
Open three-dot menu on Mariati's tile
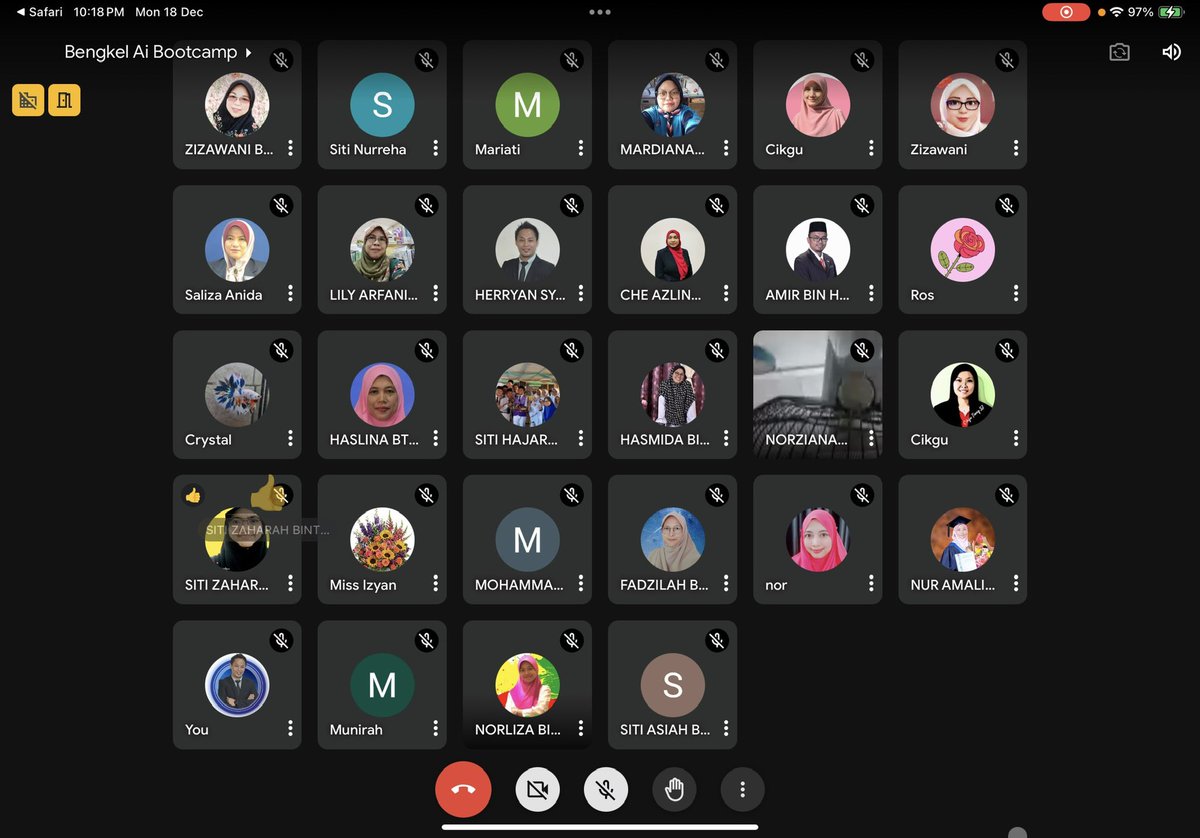click(x=581, y=148)
